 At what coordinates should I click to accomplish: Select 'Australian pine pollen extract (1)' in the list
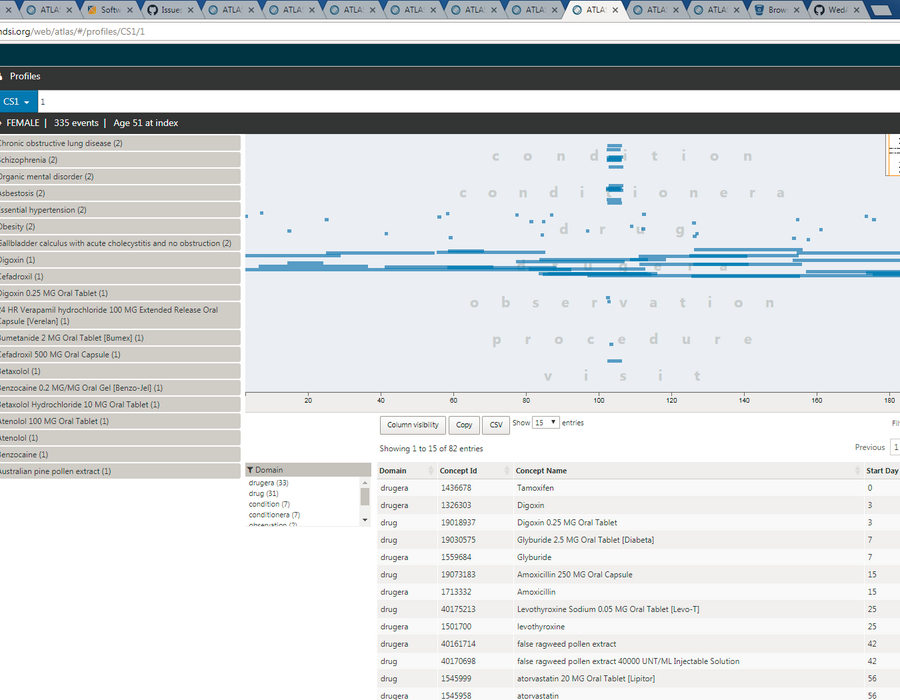[120, 471]
